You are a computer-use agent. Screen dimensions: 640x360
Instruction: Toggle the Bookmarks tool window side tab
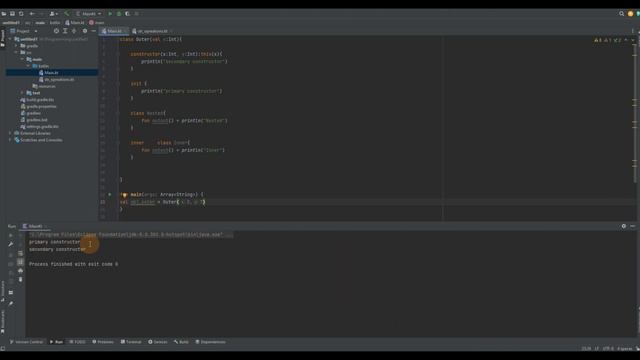(x=2, y=322)
